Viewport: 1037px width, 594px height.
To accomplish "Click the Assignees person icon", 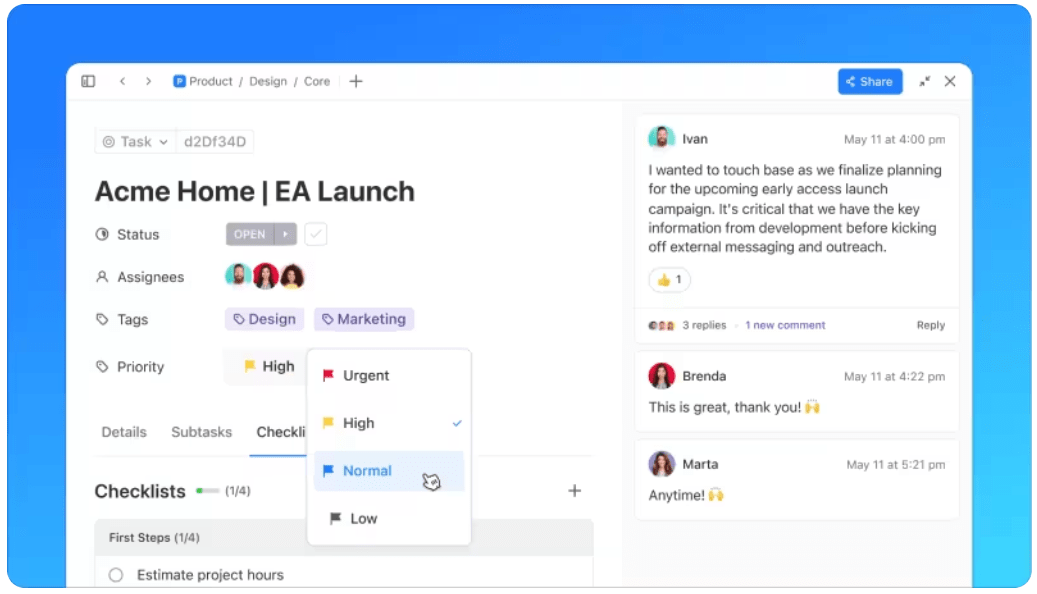I will [x=102, y=276].
